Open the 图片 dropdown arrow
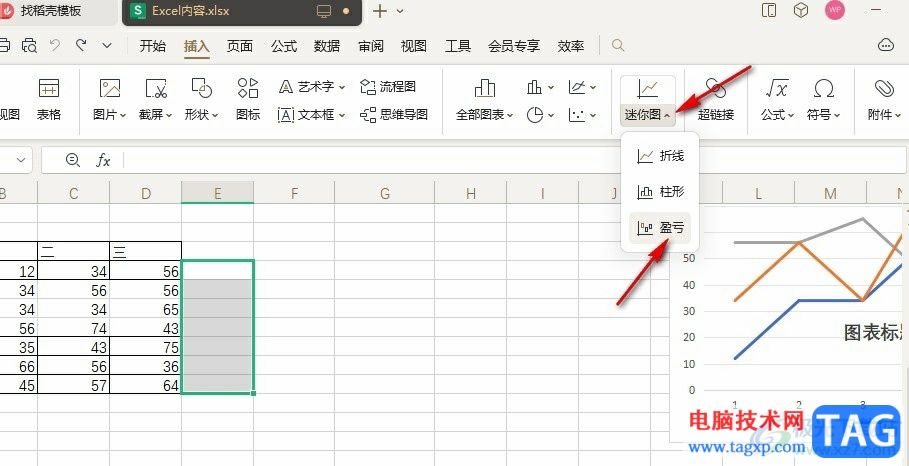The height and width of the screenshot is (466, 909). [123, 116]
